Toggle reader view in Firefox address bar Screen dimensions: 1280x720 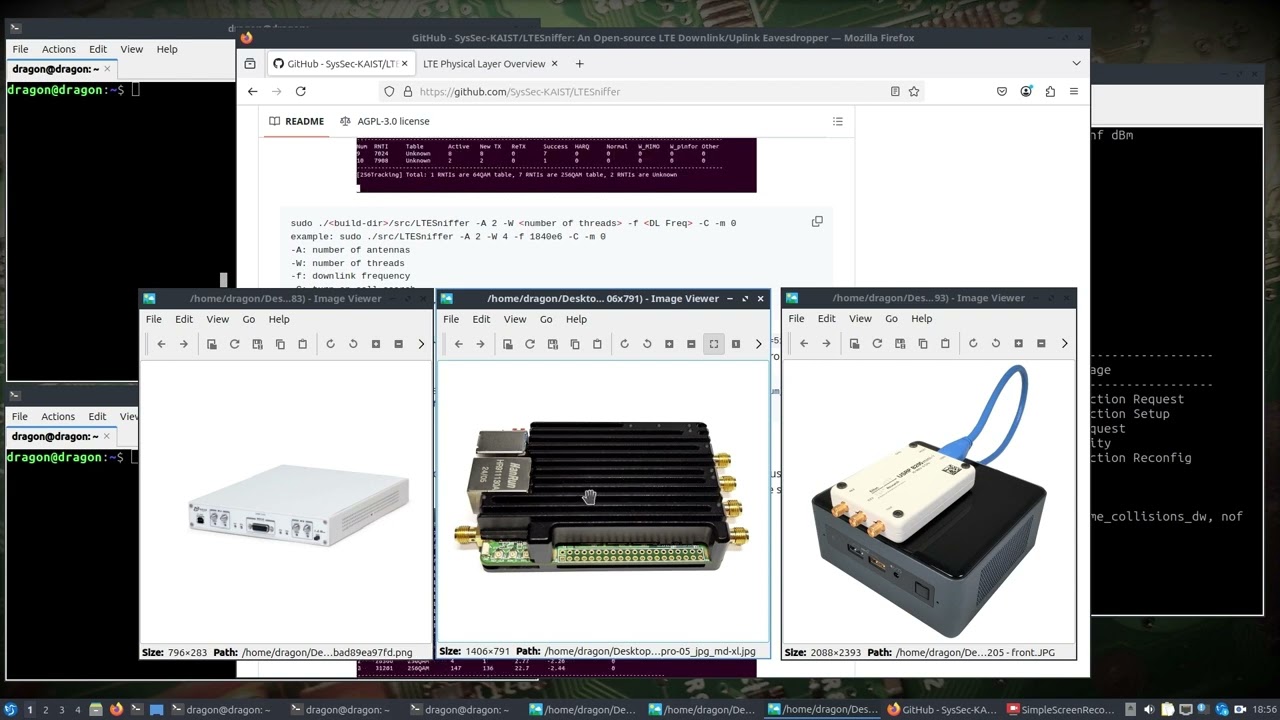895,91
